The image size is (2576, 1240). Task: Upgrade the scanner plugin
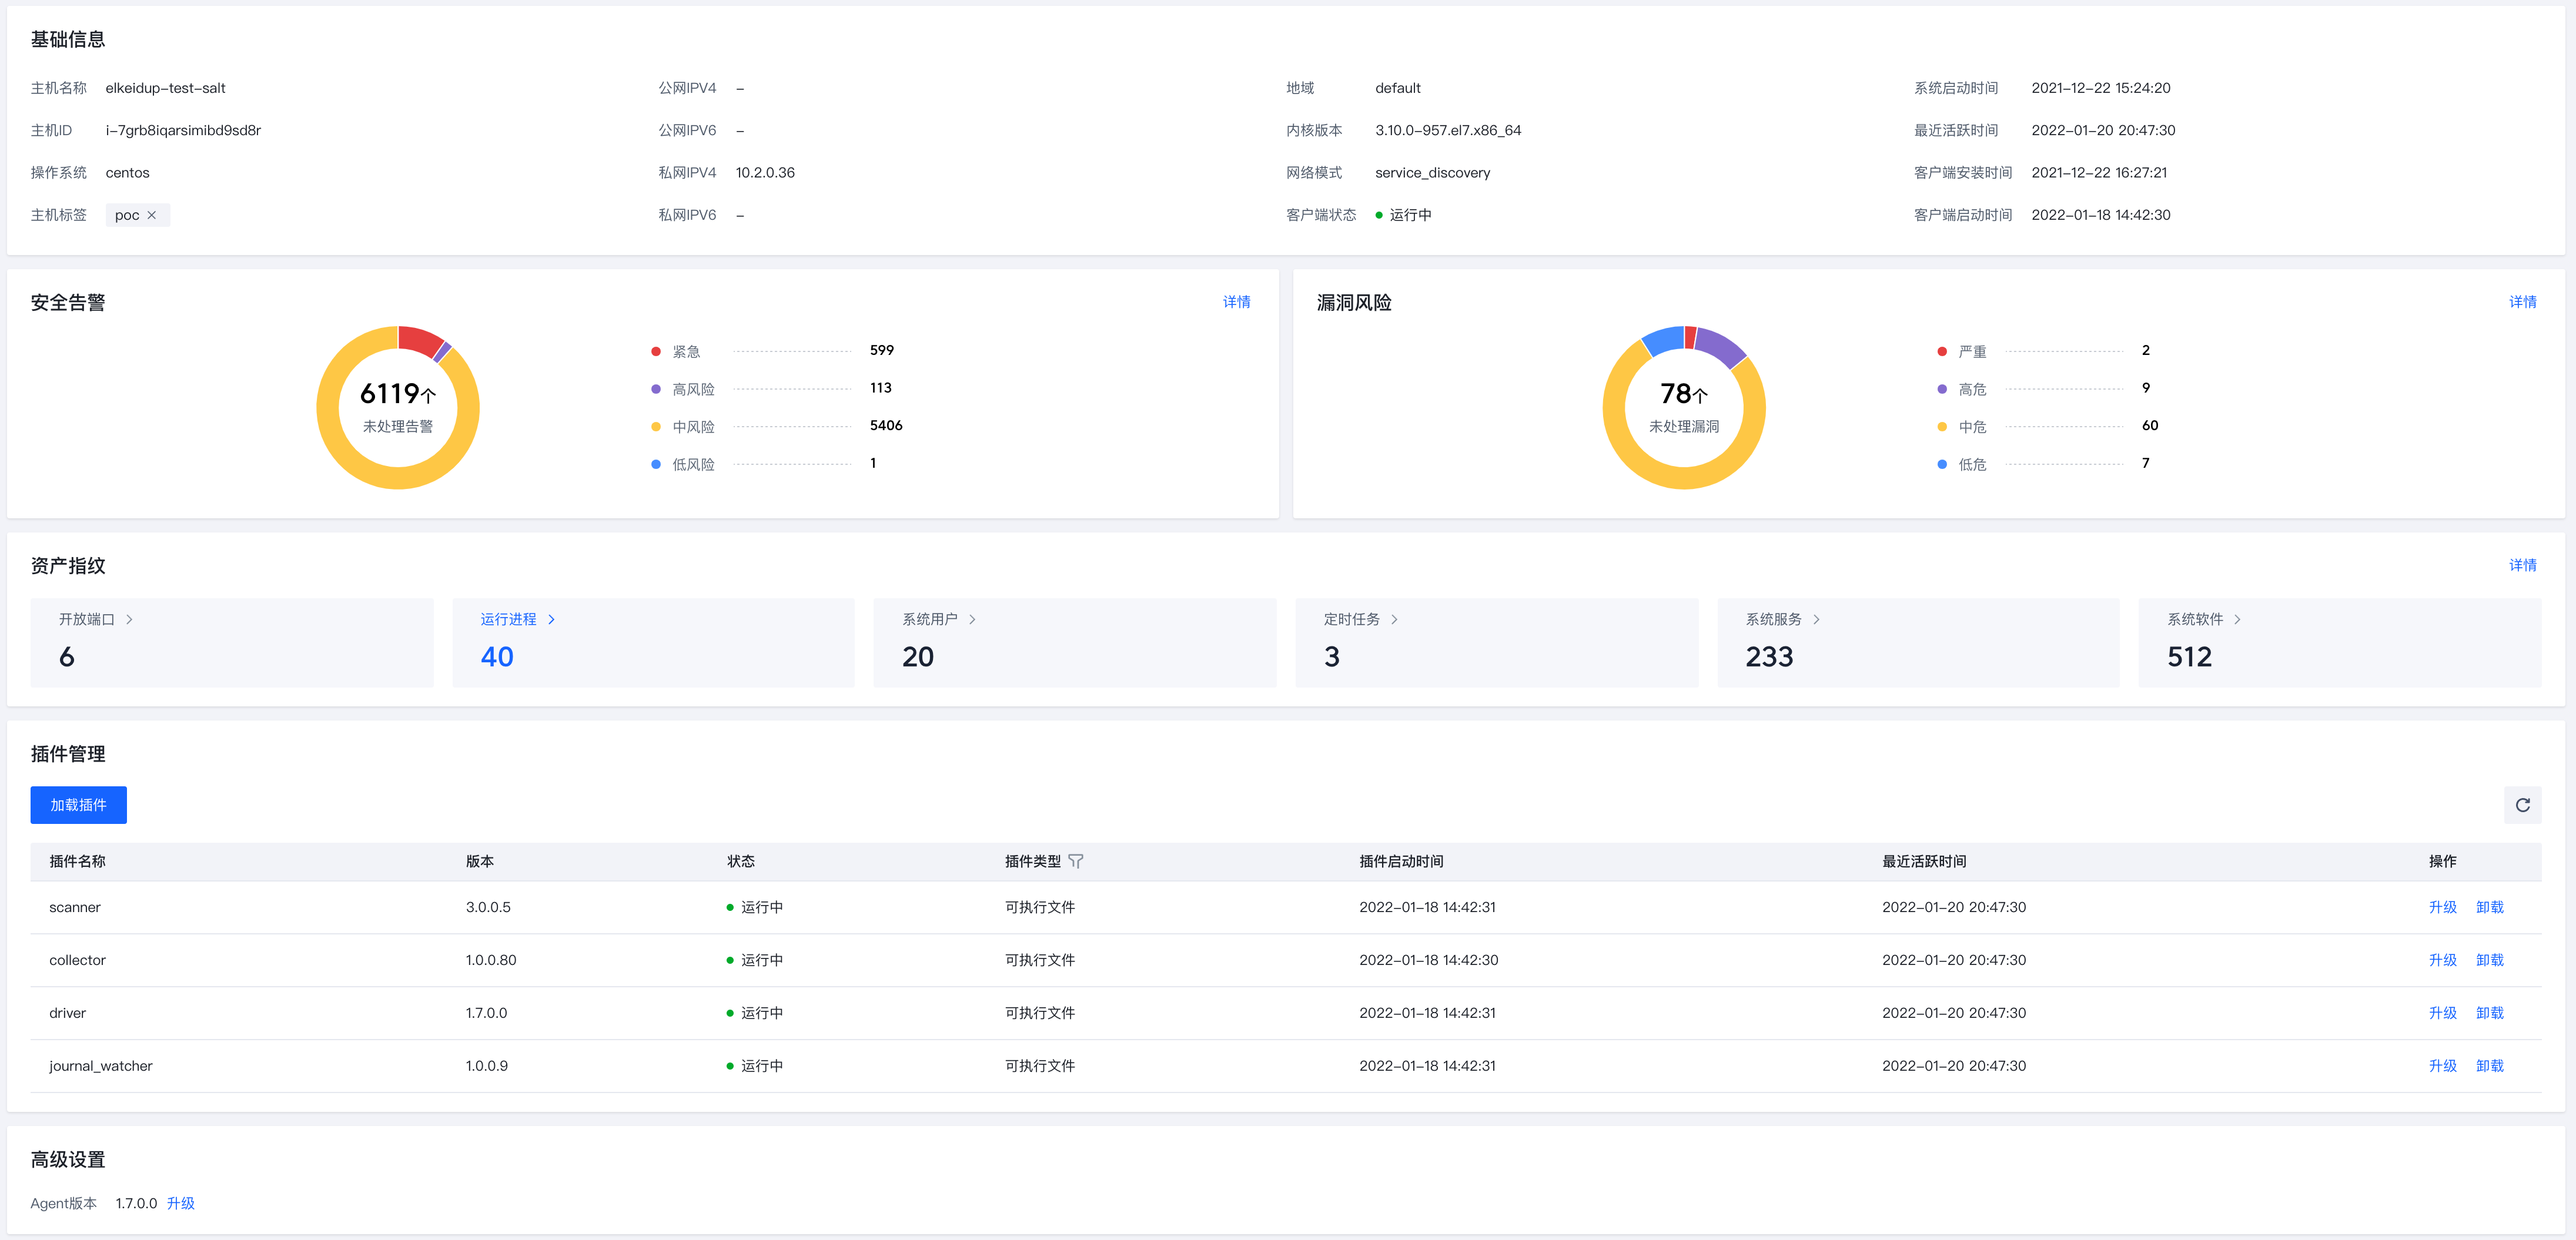[2442, 907]
